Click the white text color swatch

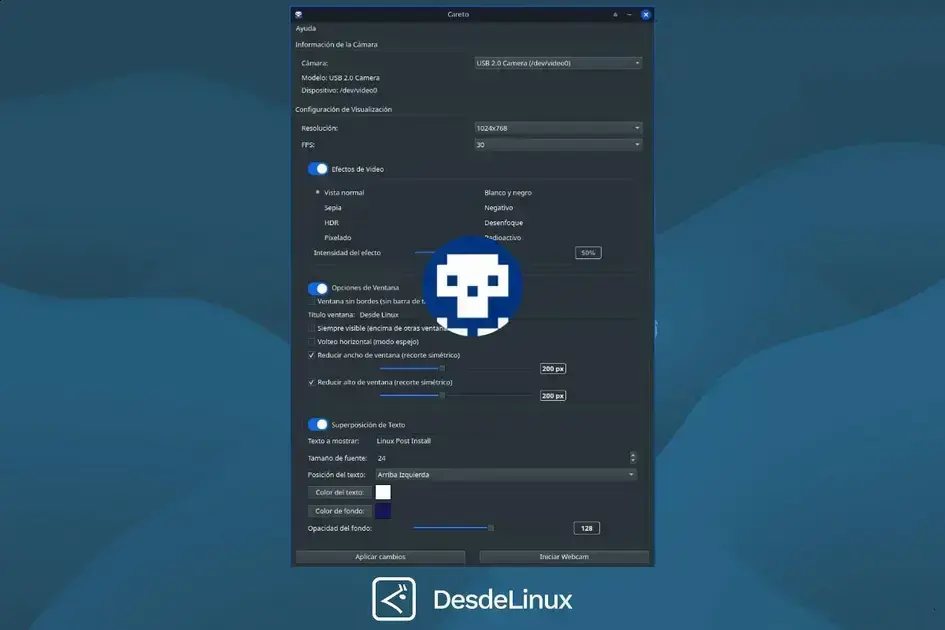(x=383, y=492)
